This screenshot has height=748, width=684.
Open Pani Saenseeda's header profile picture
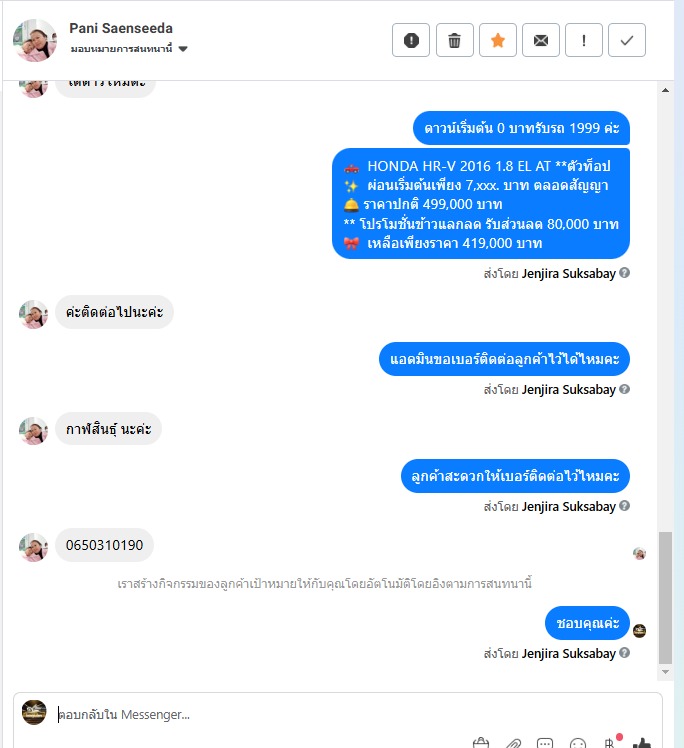coord(34,40)
